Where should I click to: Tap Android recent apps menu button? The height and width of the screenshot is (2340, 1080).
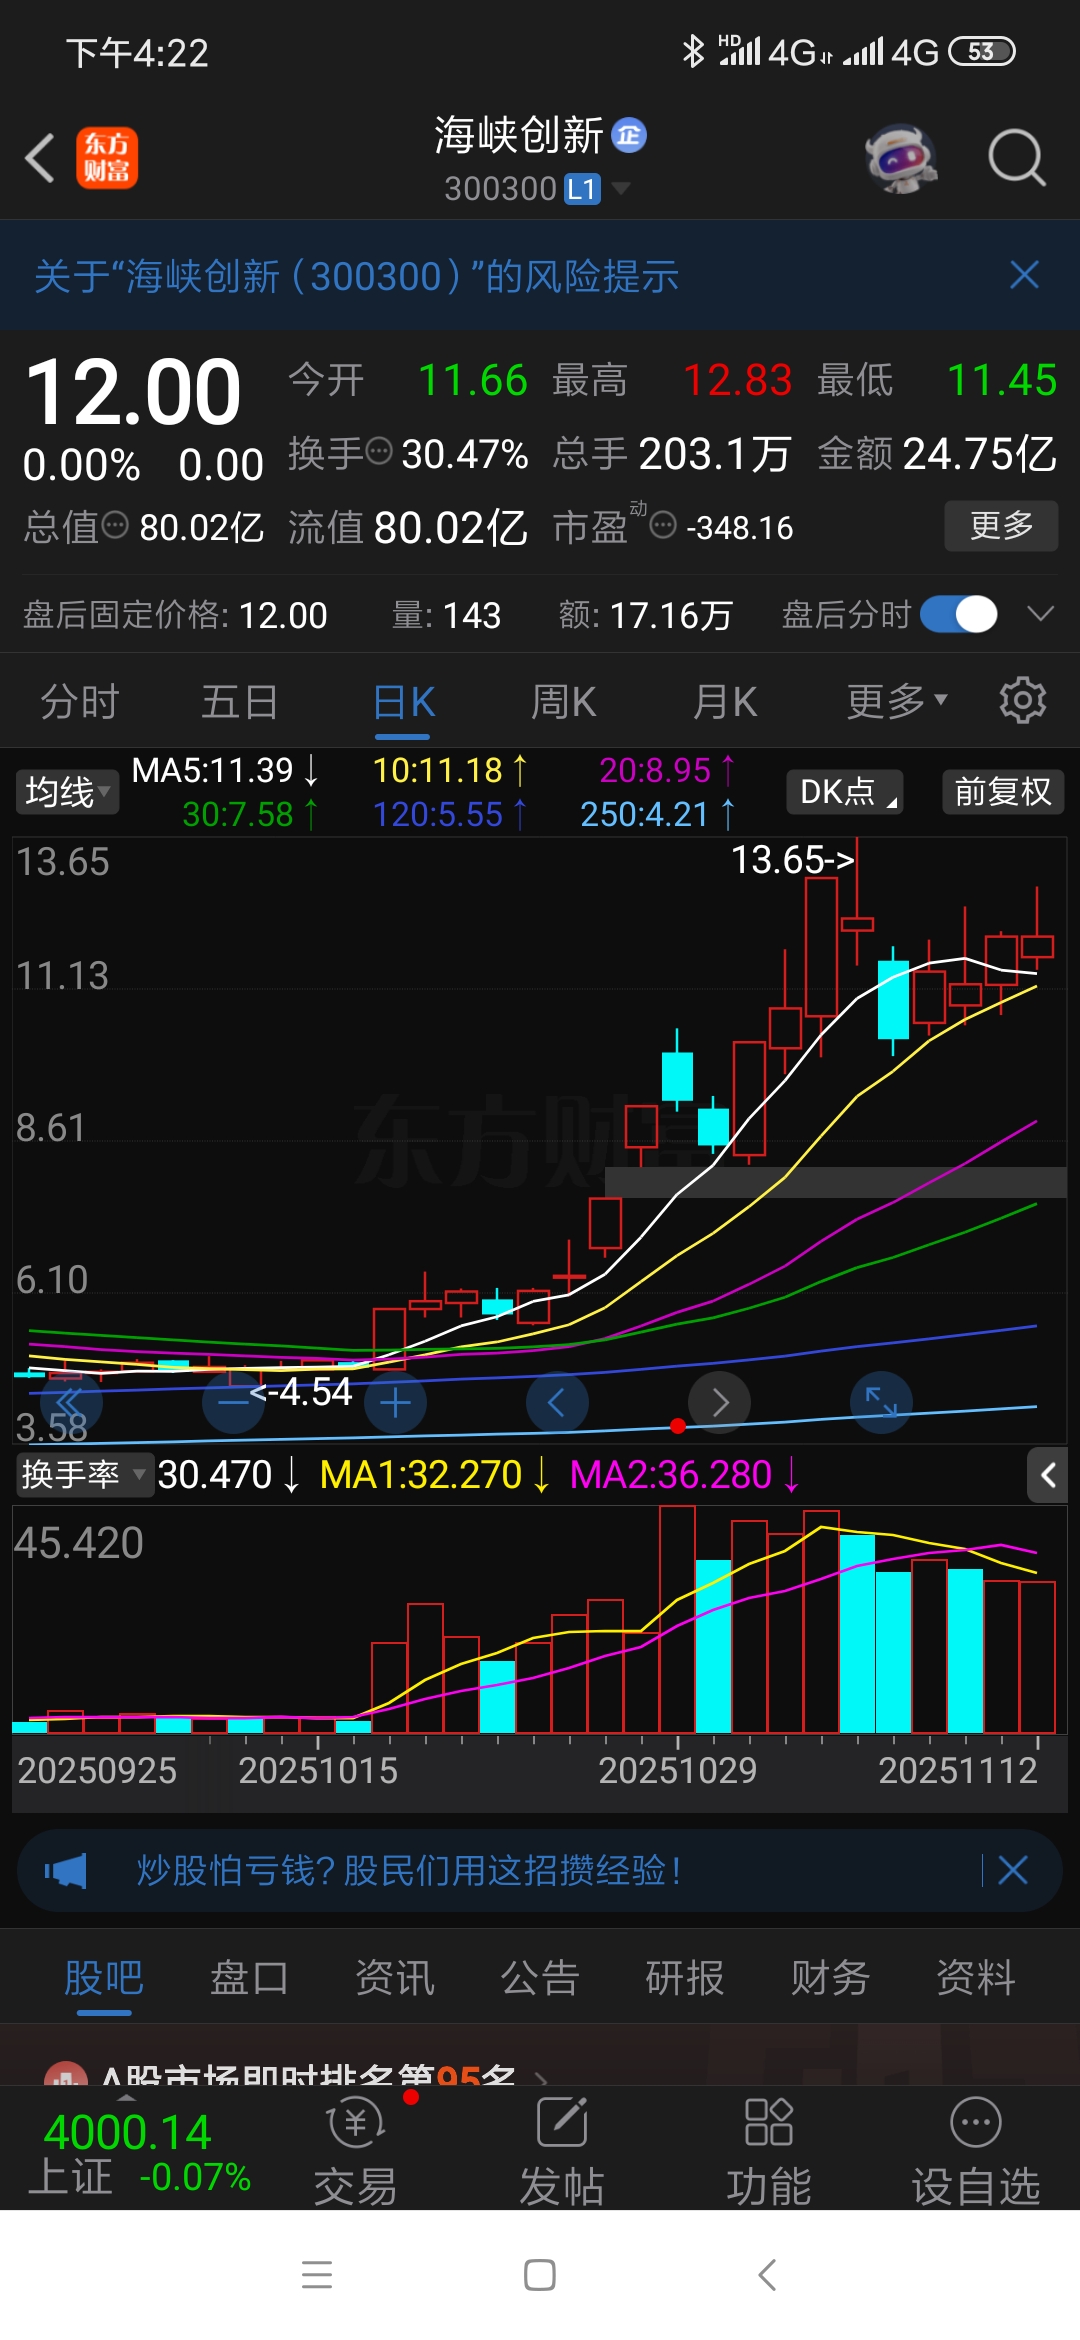coord(317,2275)
